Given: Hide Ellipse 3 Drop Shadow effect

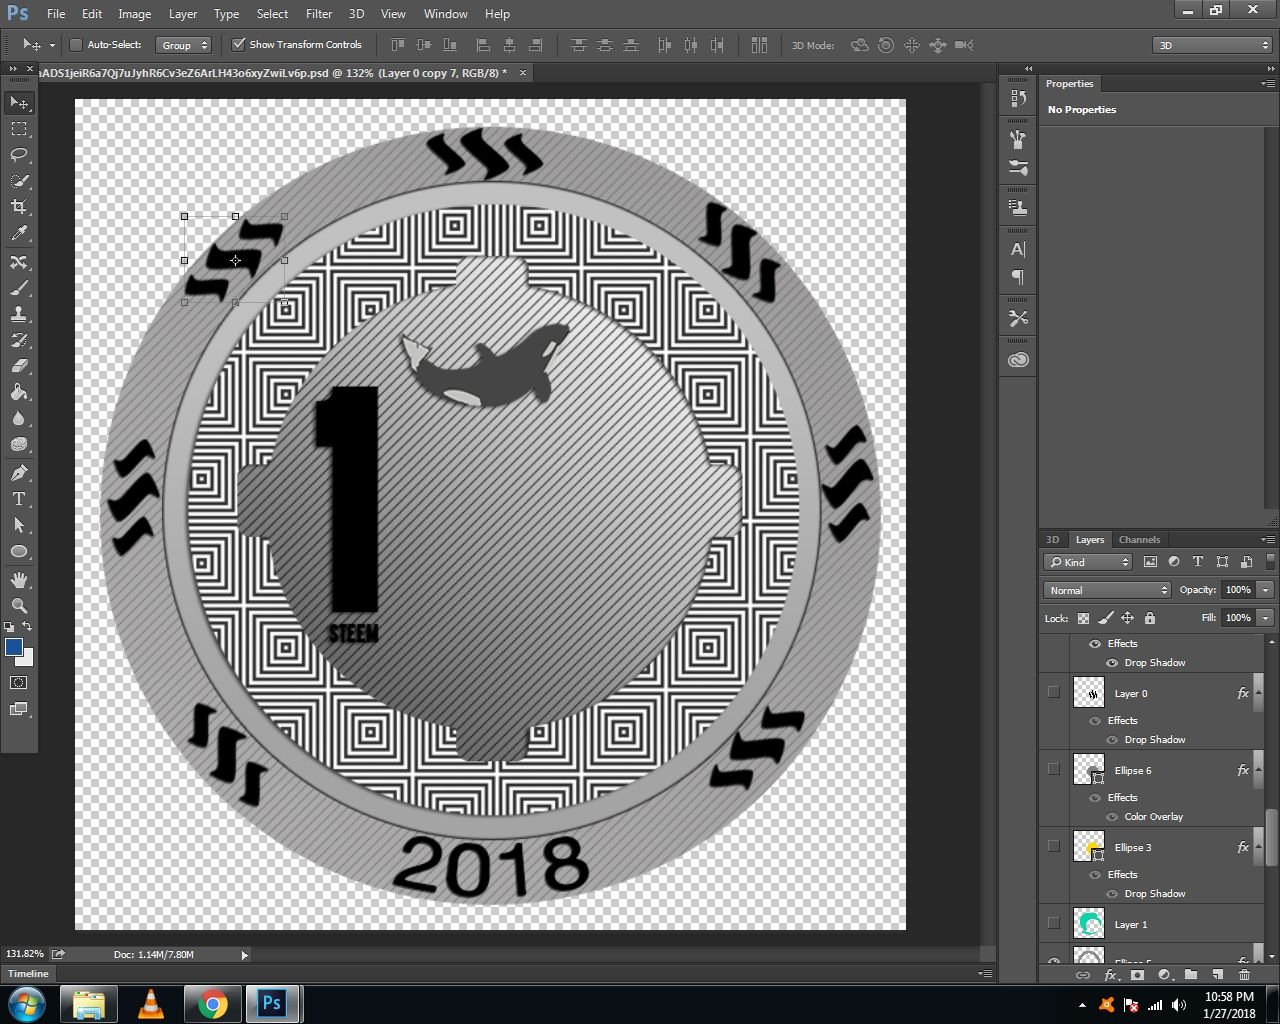Looking at the screenshot, I should [1112, 894].
